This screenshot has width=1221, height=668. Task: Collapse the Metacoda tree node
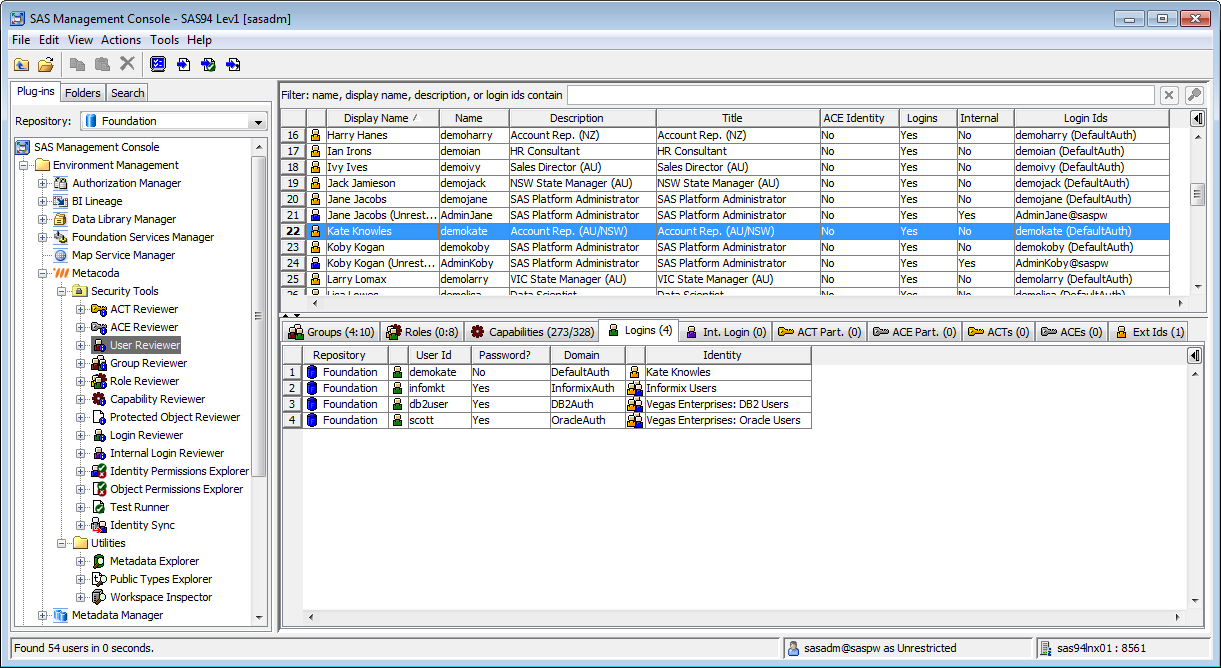click(42, 273)
